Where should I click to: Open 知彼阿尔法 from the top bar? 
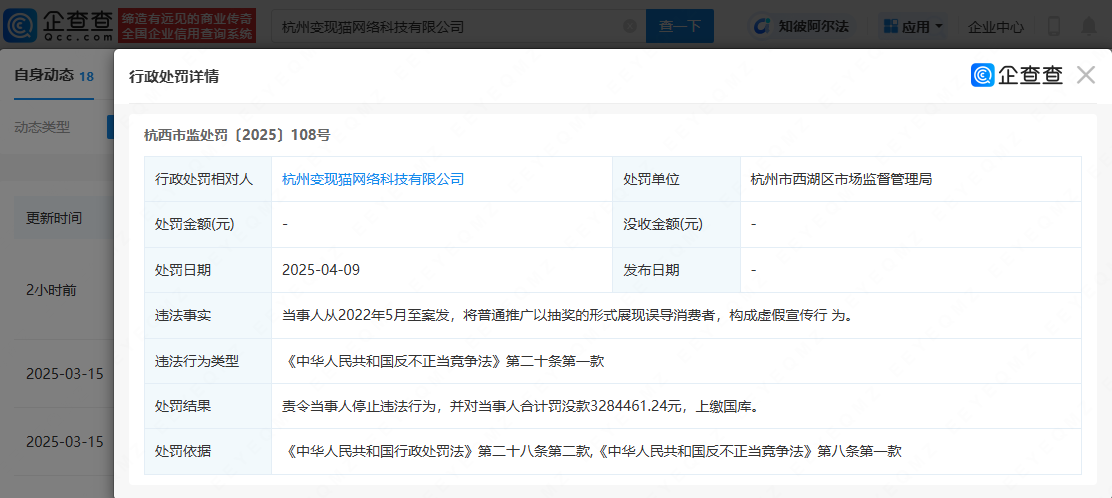point(800,27)
